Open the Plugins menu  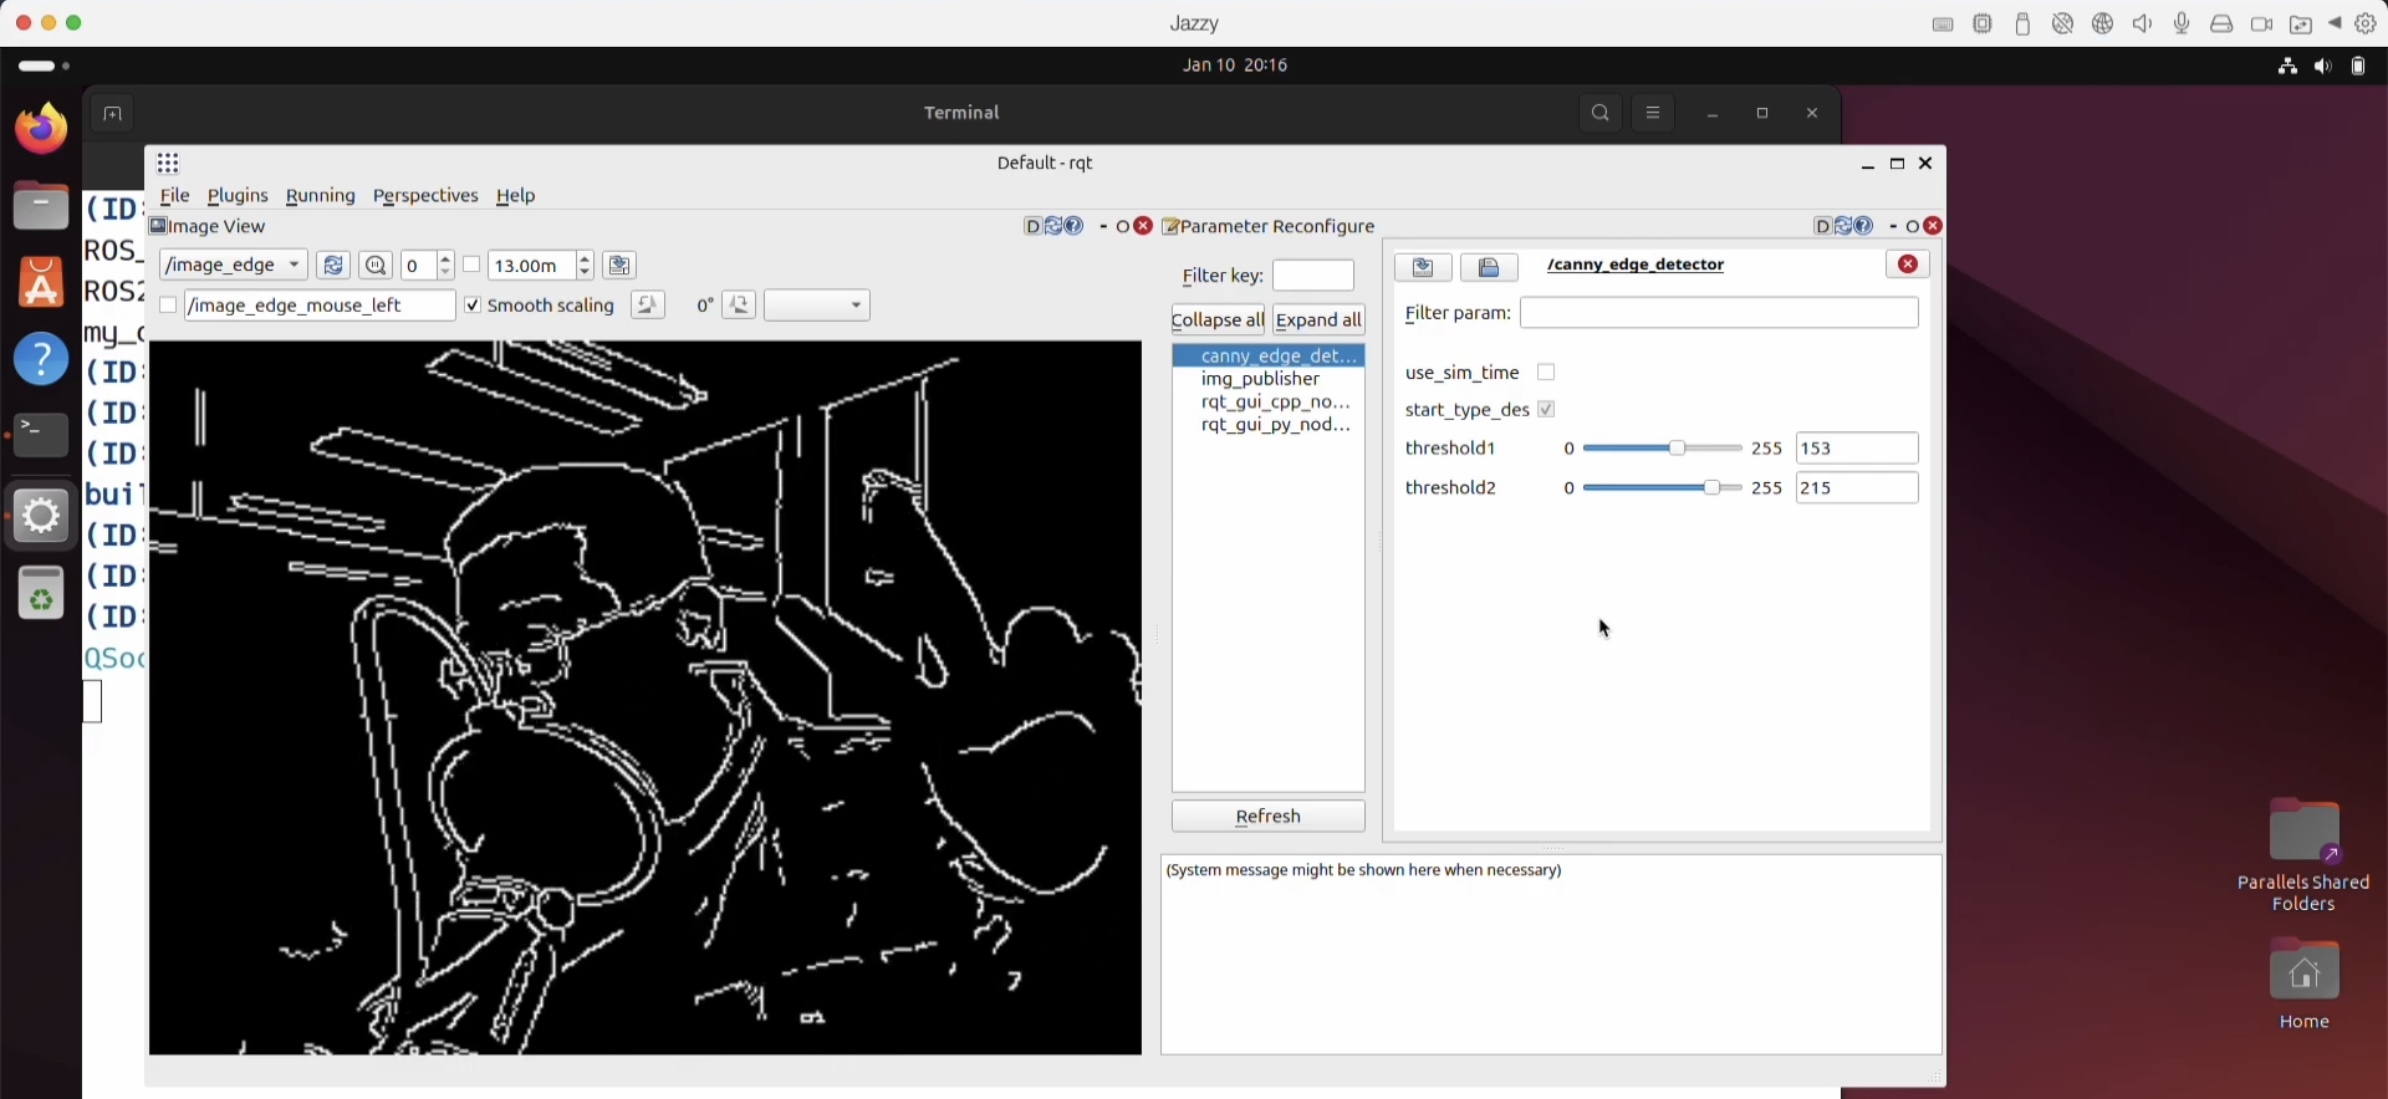(237, 195)
